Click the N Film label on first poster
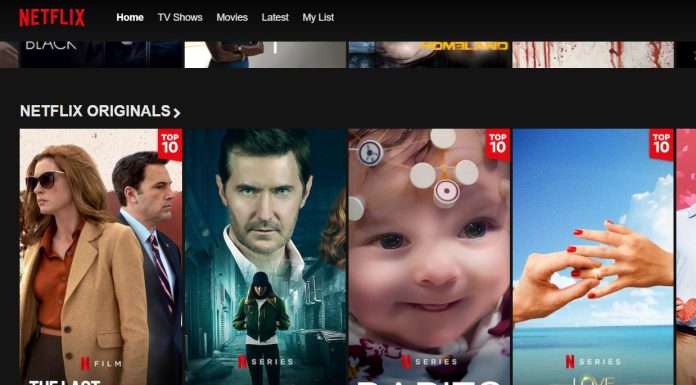 pyautogui.click(x=101, y=364)
